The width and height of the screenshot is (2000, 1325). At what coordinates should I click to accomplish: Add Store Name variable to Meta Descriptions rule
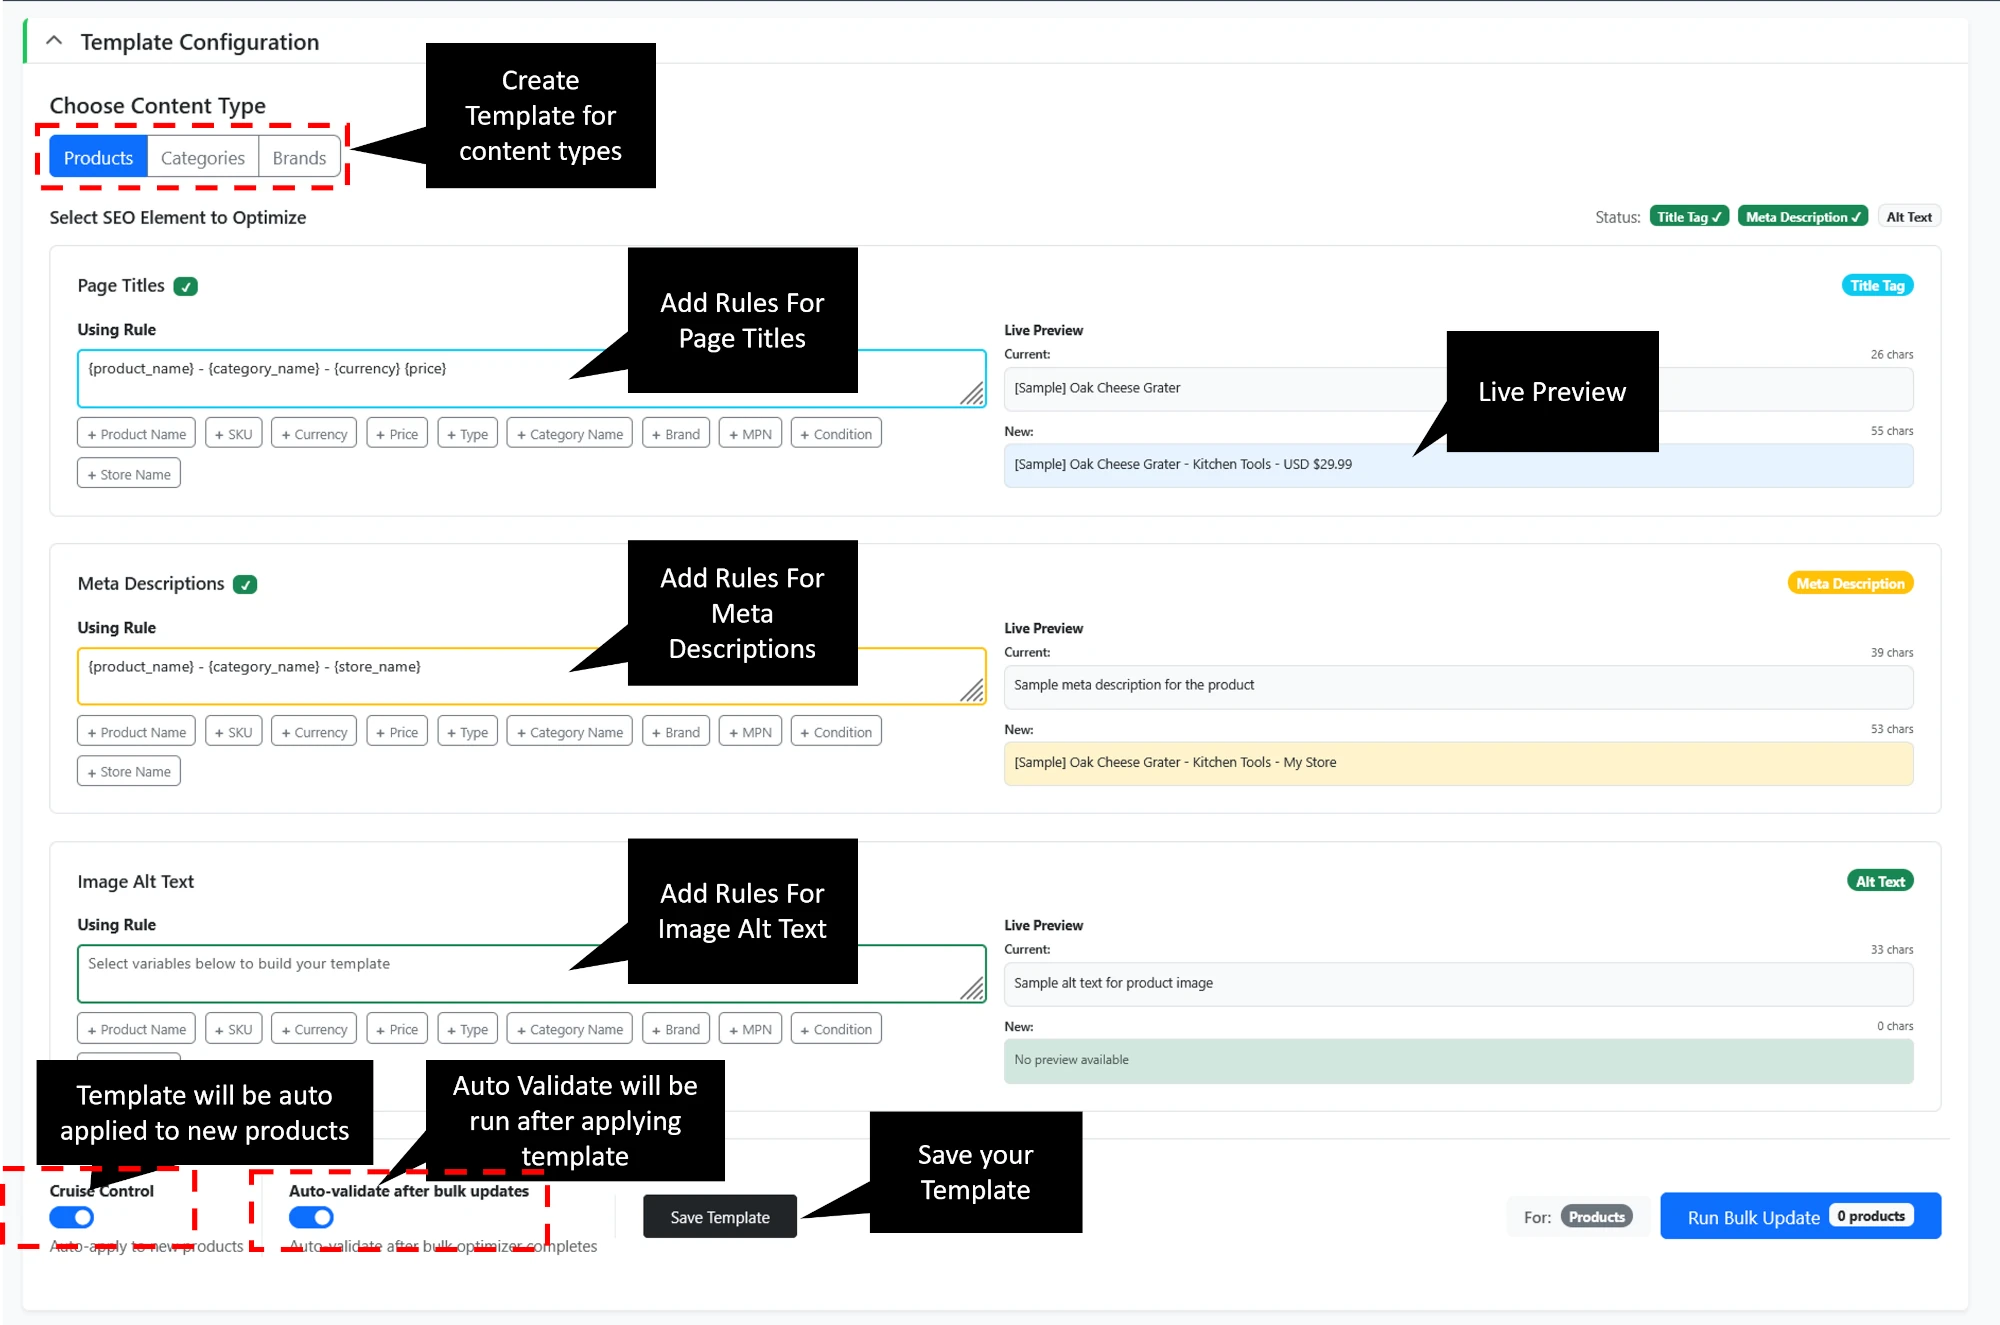128,770
